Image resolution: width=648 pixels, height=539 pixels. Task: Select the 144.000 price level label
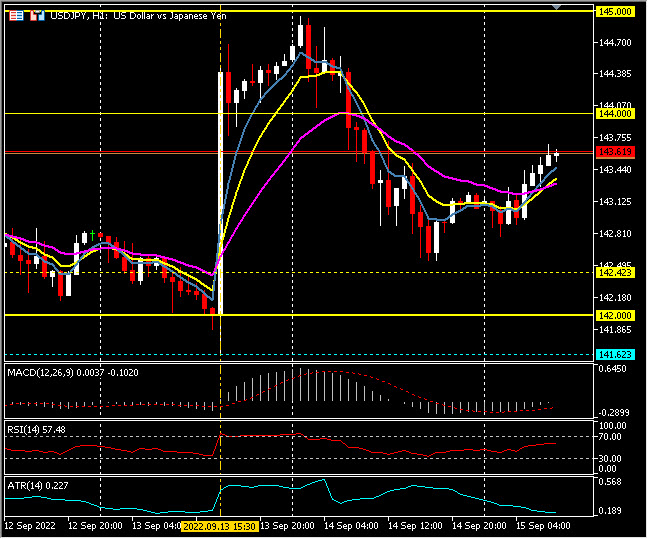pyautogui.click(x=614, y=114)
